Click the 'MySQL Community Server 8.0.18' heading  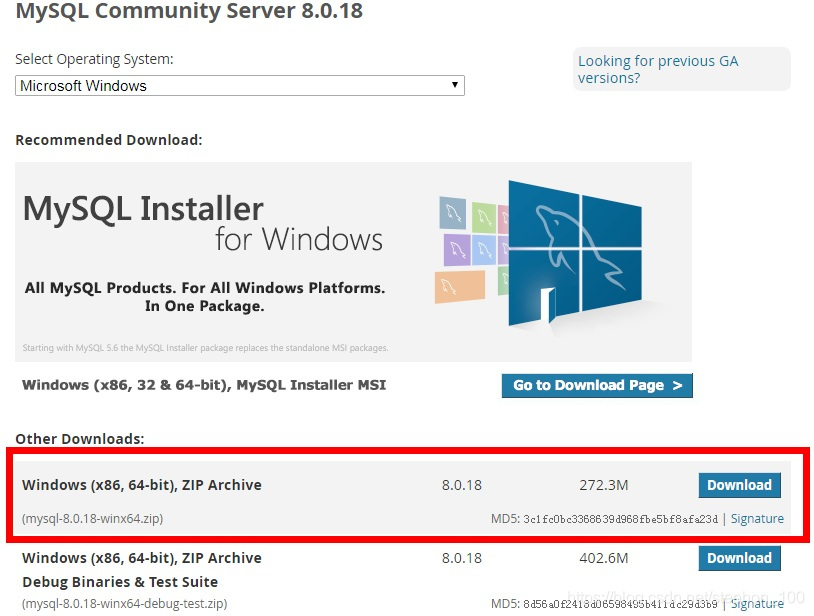189,11
